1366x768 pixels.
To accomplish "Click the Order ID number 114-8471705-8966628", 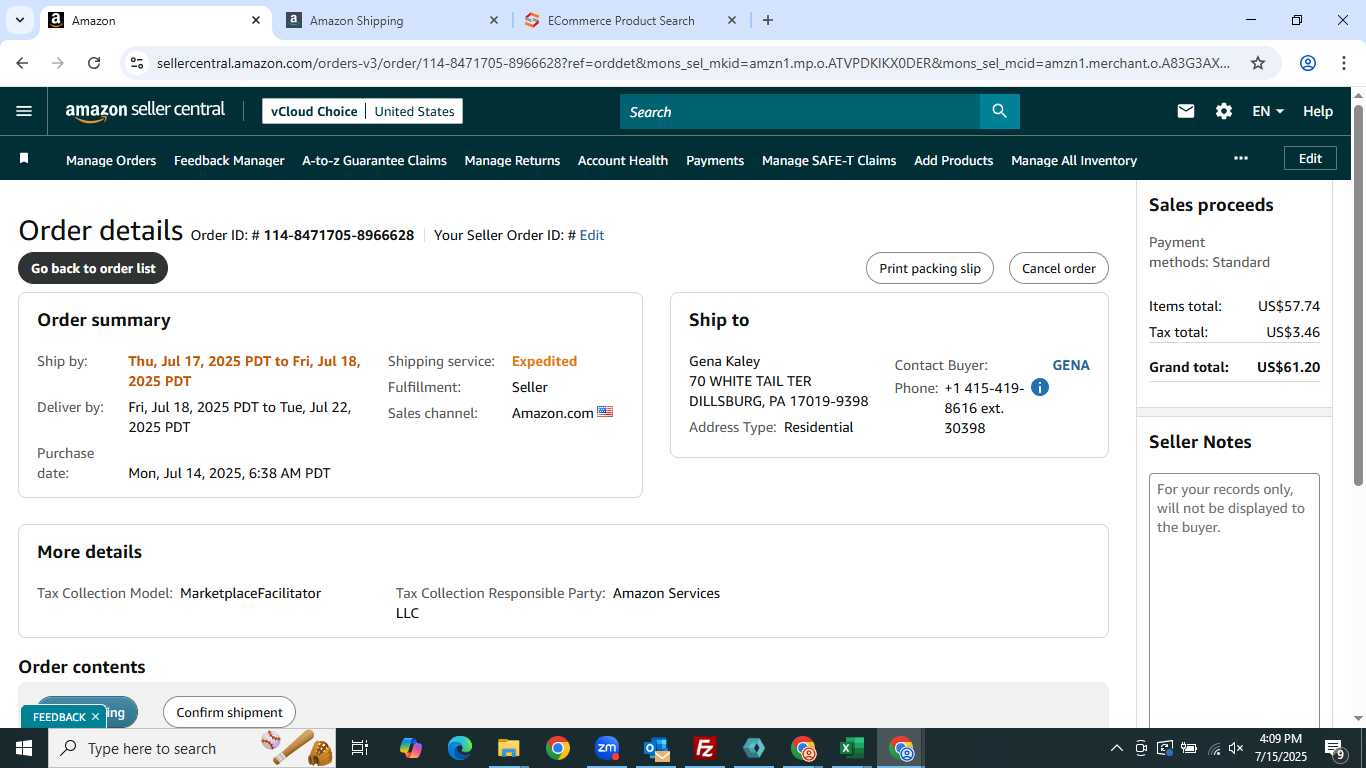I will [339, 235].
